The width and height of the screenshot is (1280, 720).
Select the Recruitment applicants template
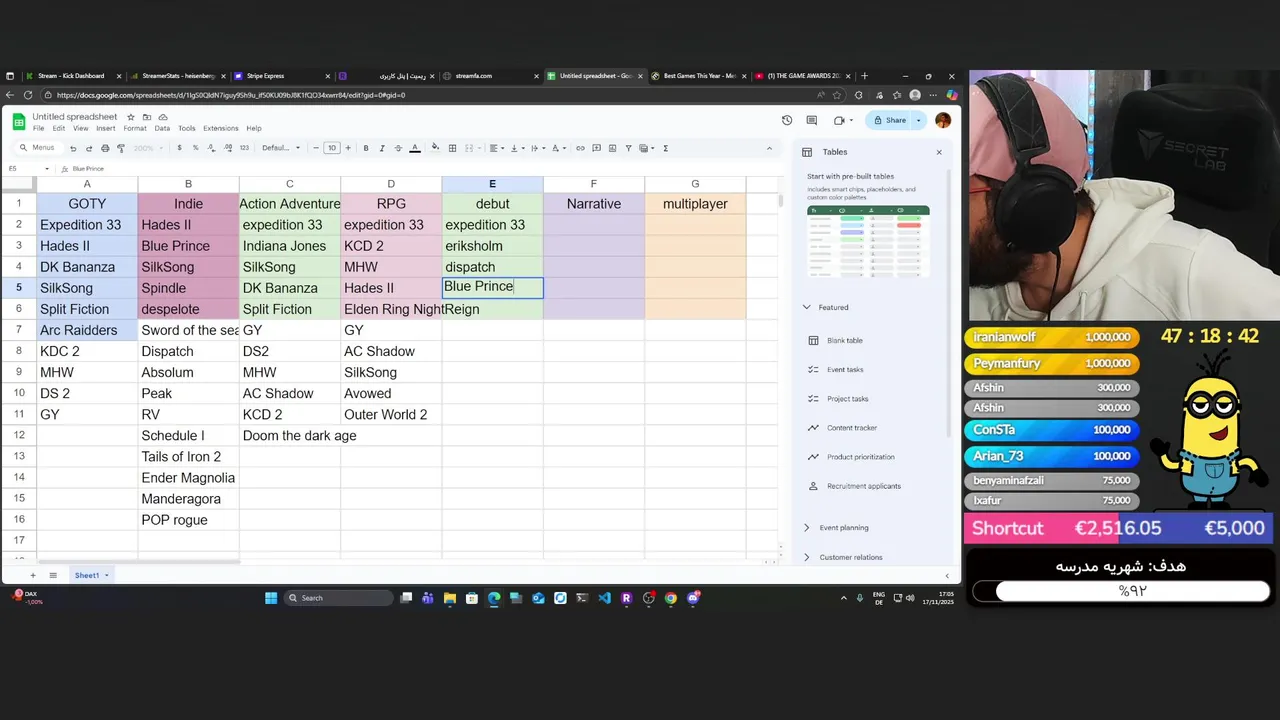click(863, 486)
